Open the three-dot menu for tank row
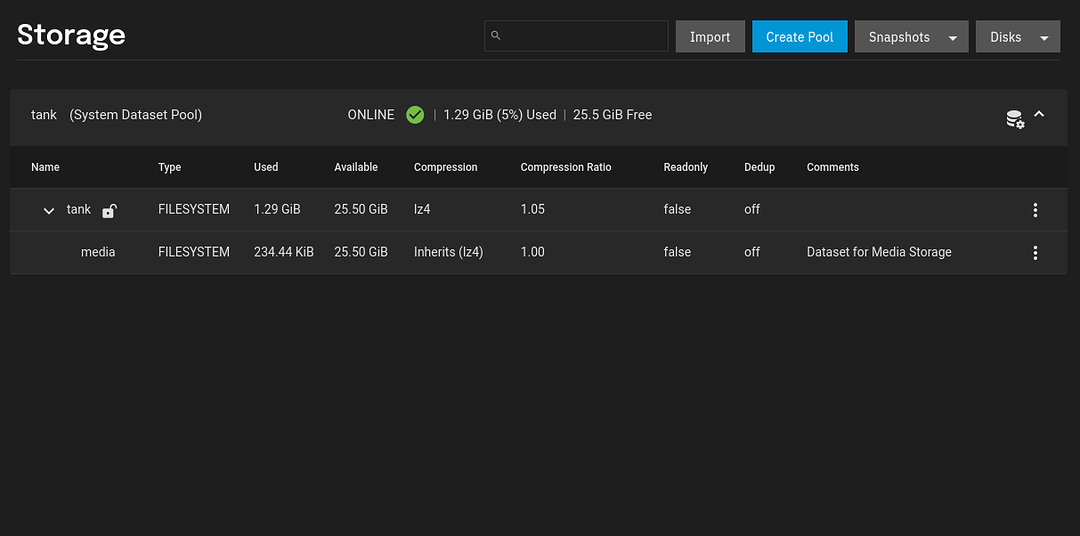Image resolution: width=1080 pixels, height=536 pixels. (x=1035, y=210)
